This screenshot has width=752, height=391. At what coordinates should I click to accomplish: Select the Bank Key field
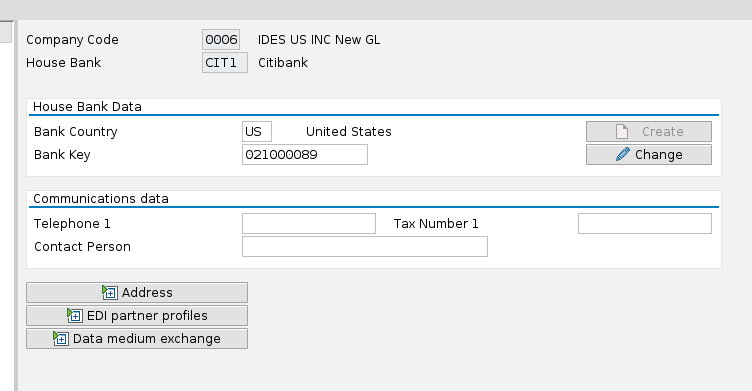pyautogui.click(x=305, y=154)
